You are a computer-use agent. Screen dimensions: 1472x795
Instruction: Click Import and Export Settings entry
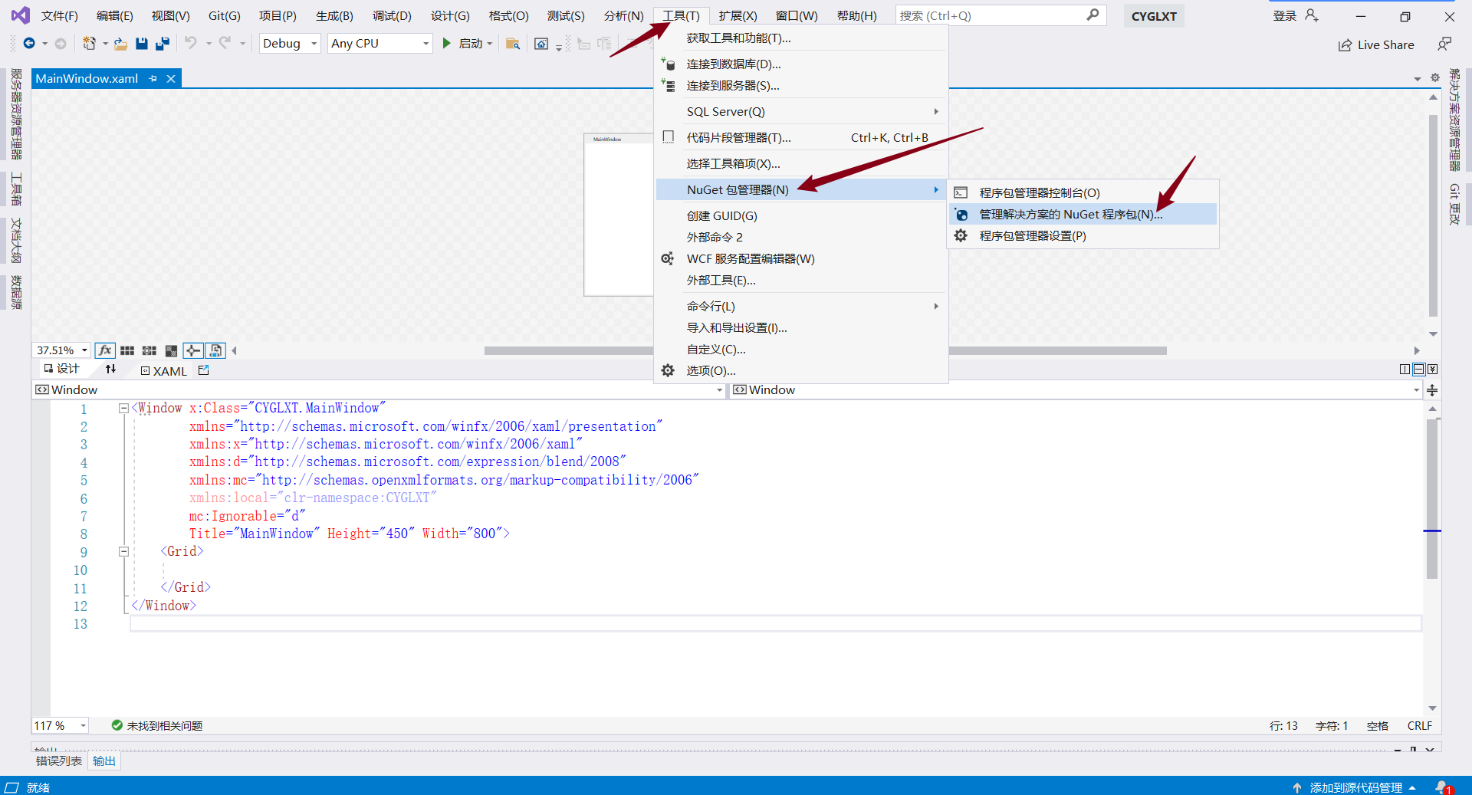(x=800, y=328)
